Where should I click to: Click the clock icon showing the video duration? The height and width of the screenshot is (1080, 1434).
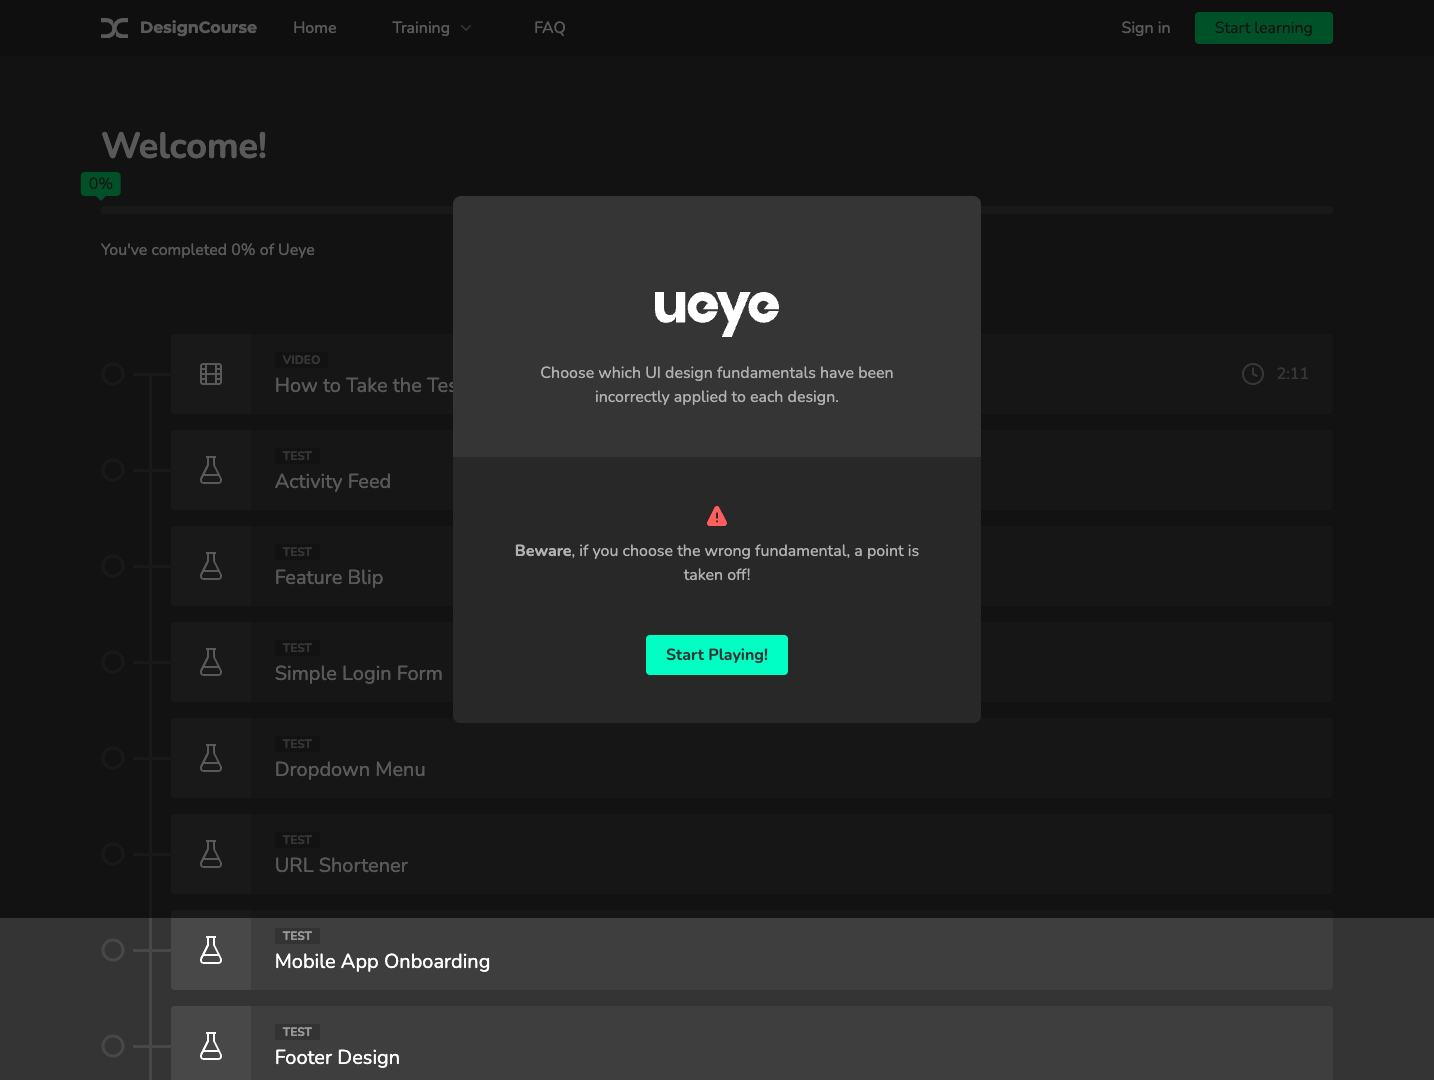(x=1253, y=373)
